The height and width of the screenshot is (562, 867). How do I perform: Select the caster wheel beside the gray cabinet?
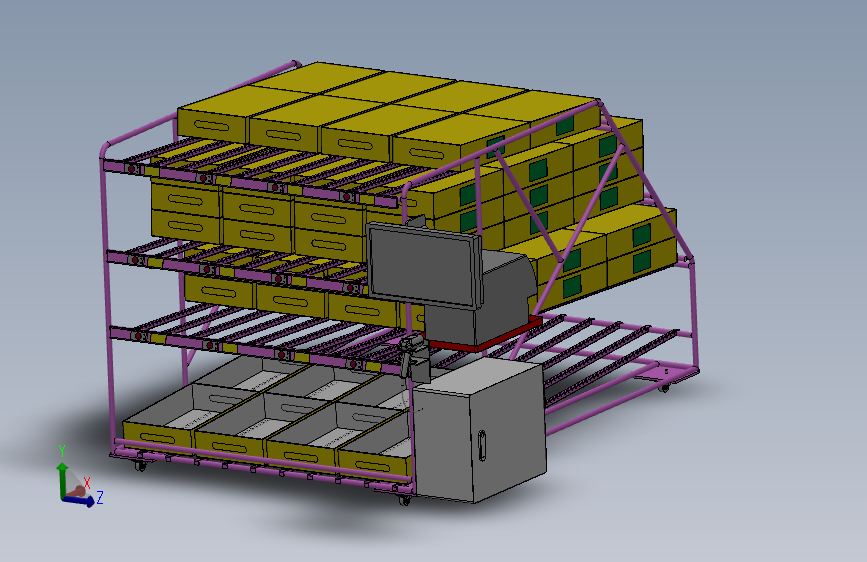pos(405,500)
